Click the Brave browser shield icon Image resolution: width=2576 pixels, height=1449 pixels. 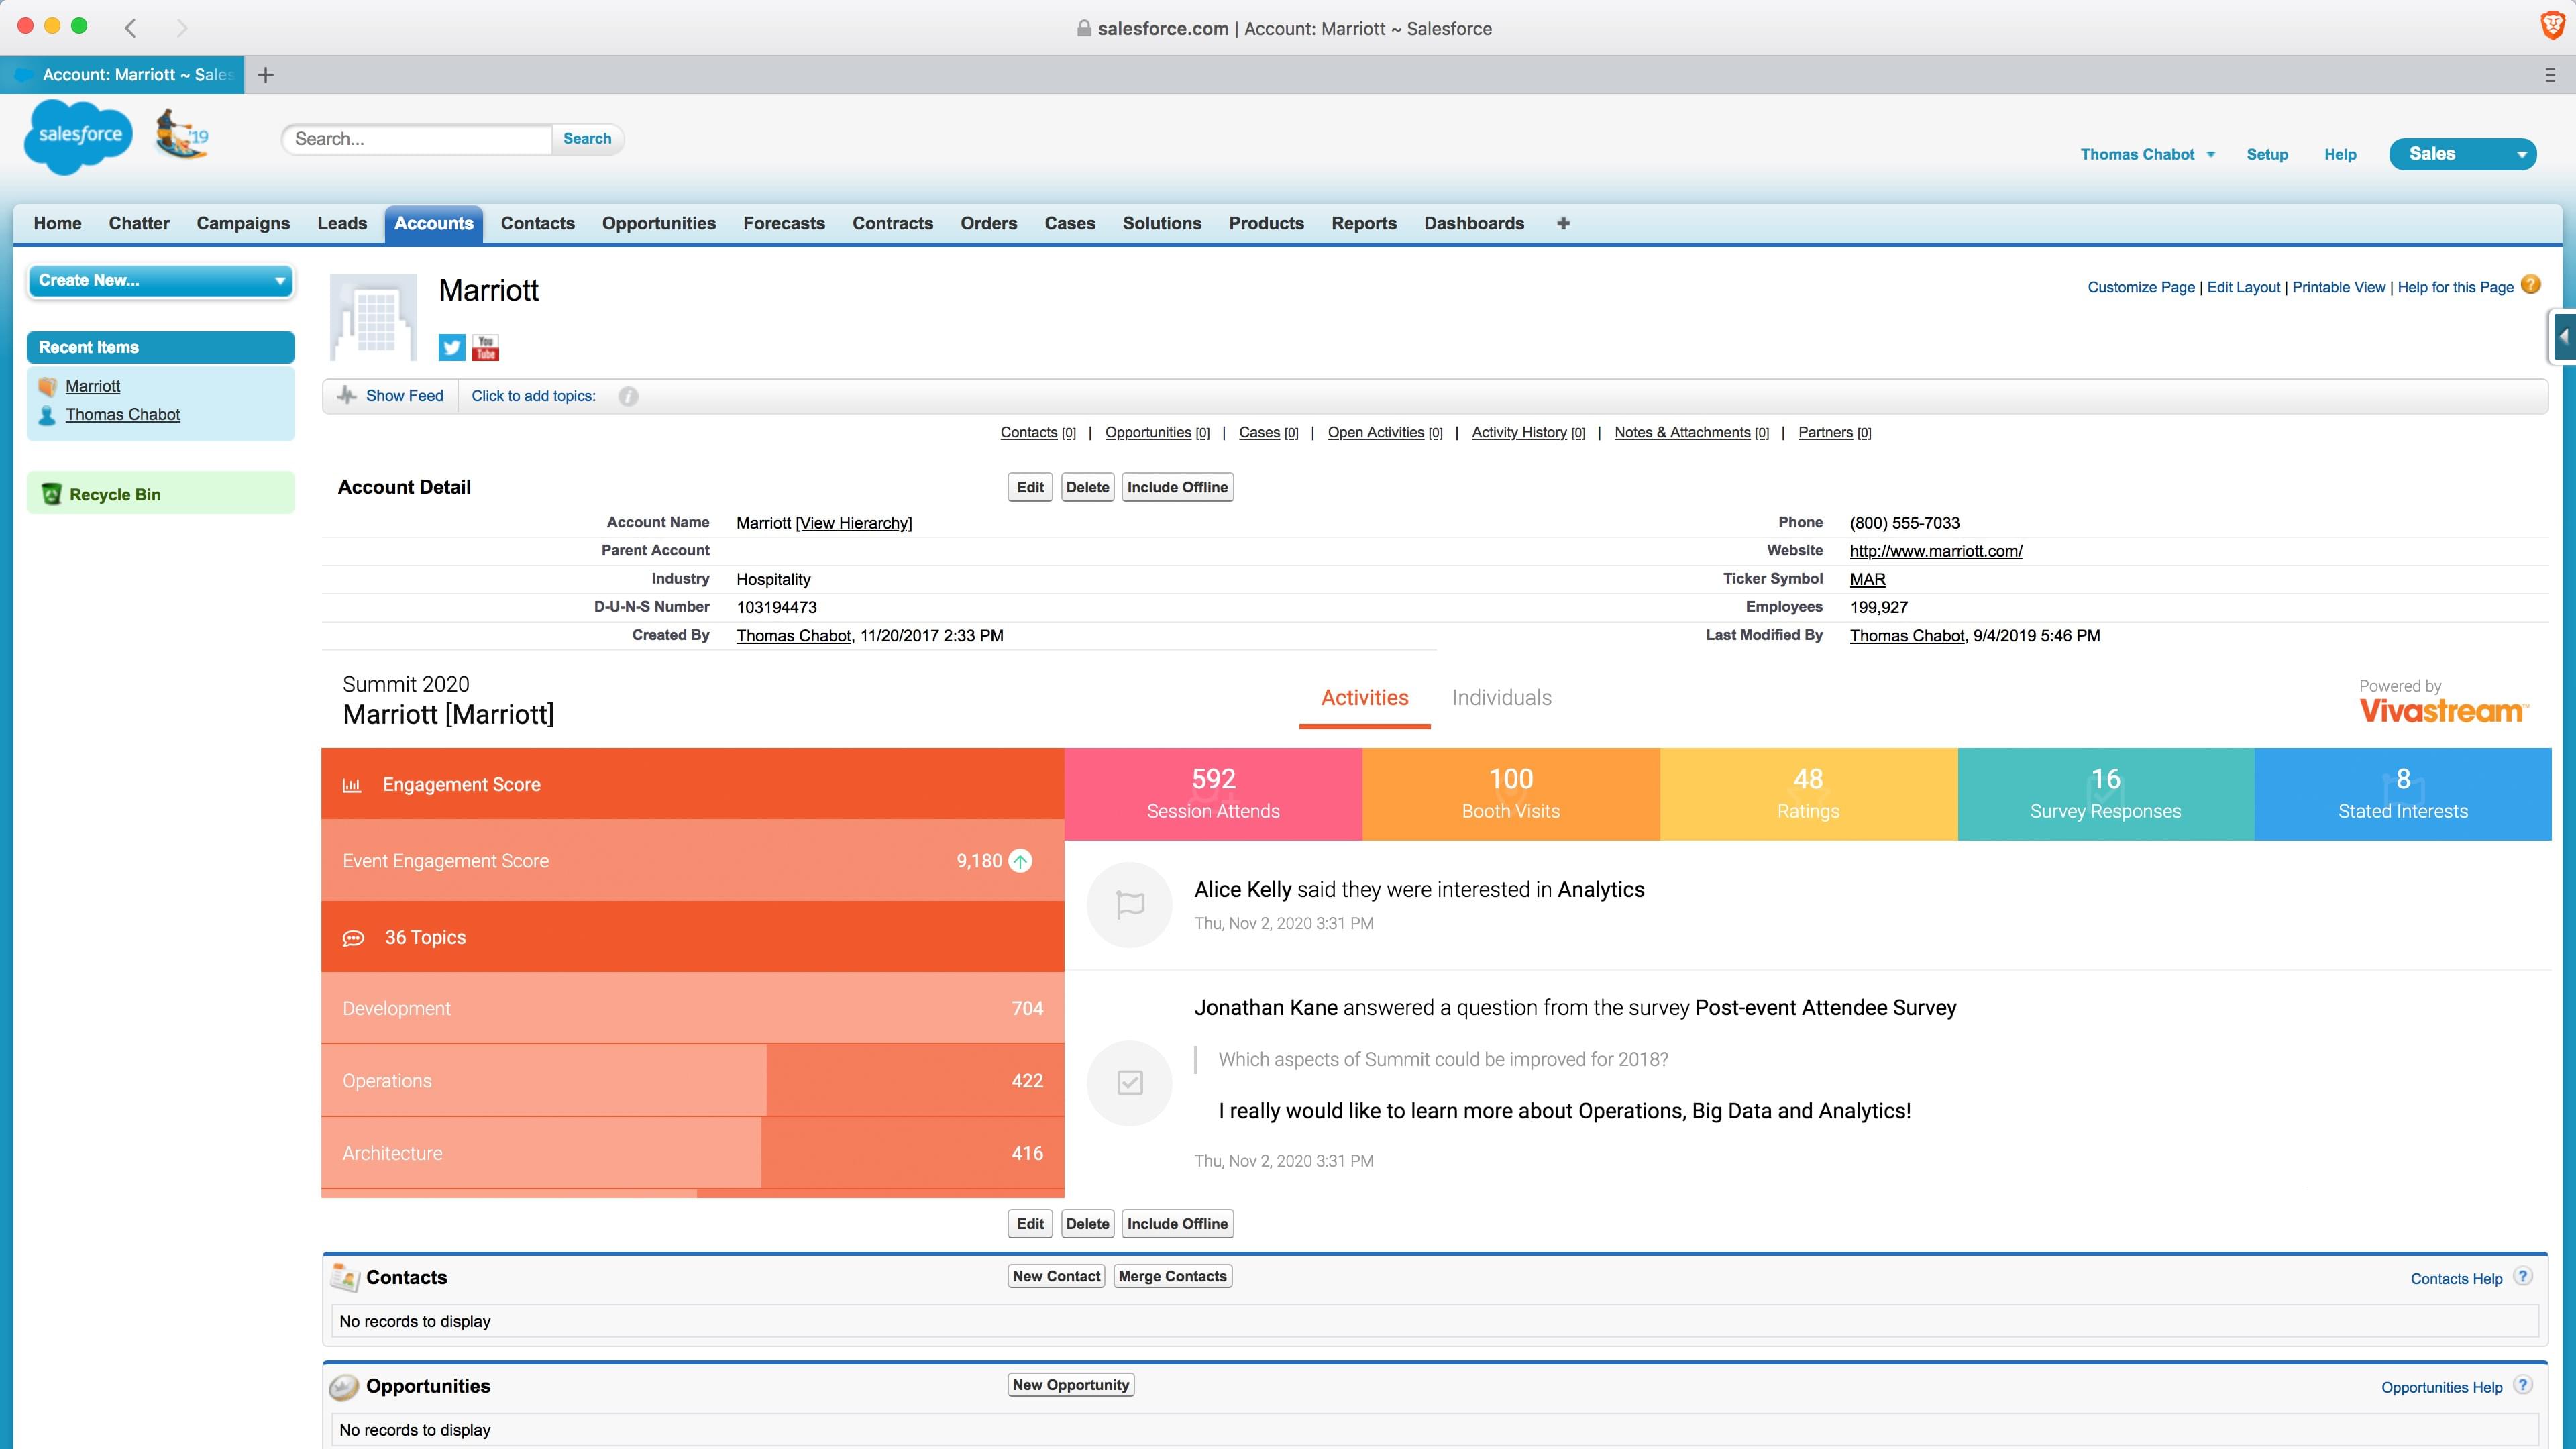tap(2552, 26)
